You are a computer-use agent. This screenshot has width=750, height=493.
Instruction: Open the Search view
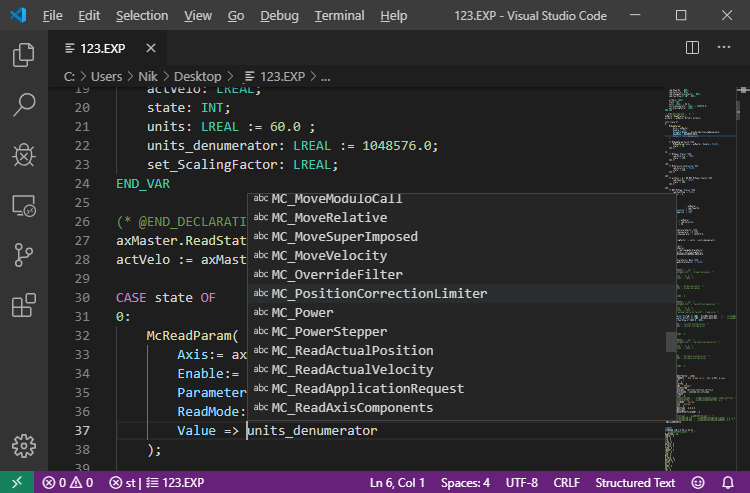24,104
